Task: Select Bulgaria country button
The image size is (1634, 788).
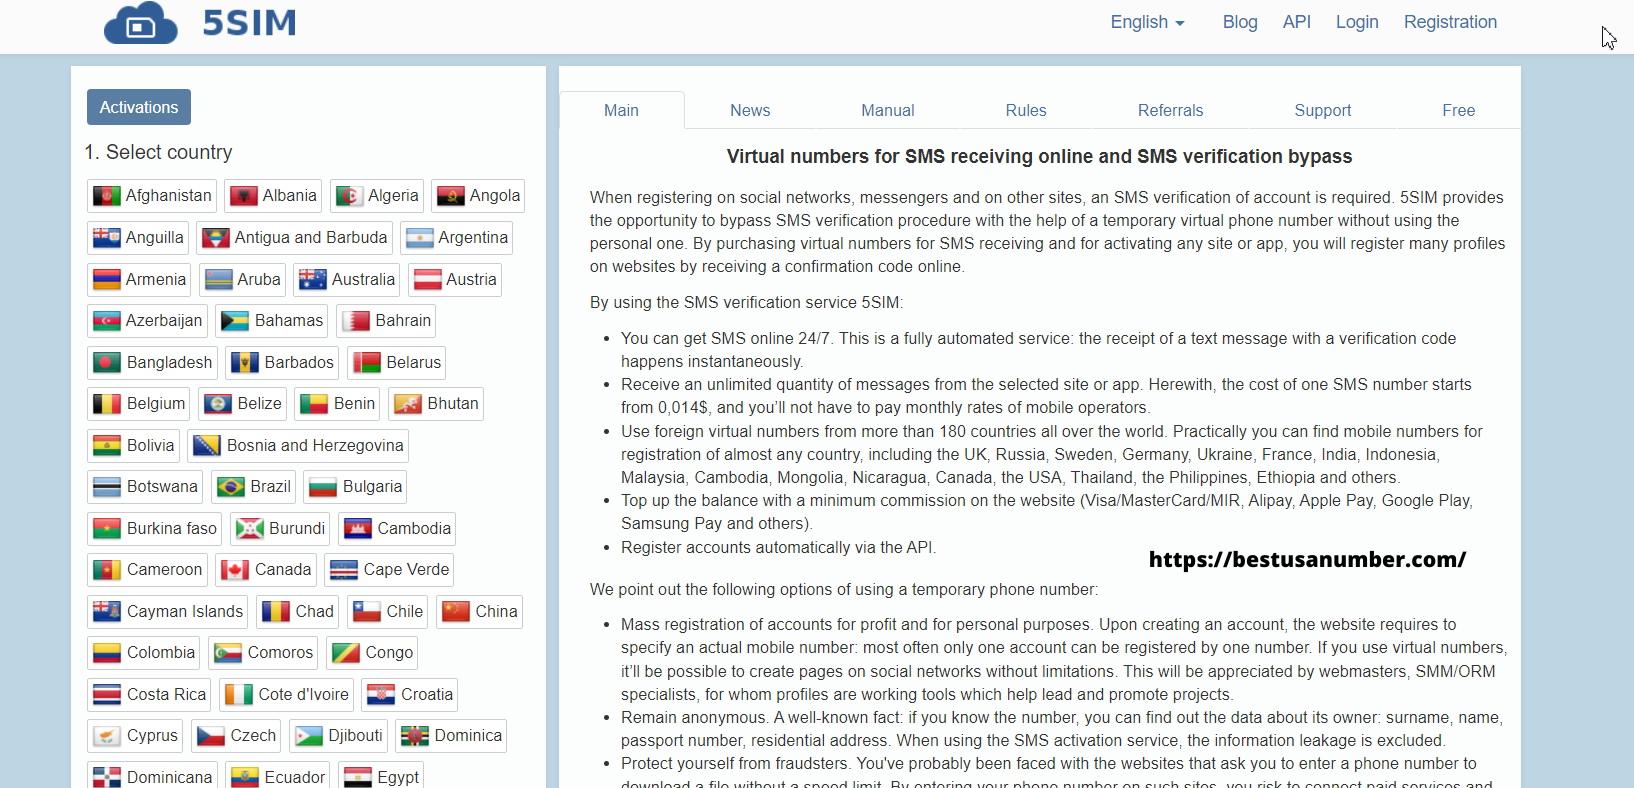Action: 355,487
